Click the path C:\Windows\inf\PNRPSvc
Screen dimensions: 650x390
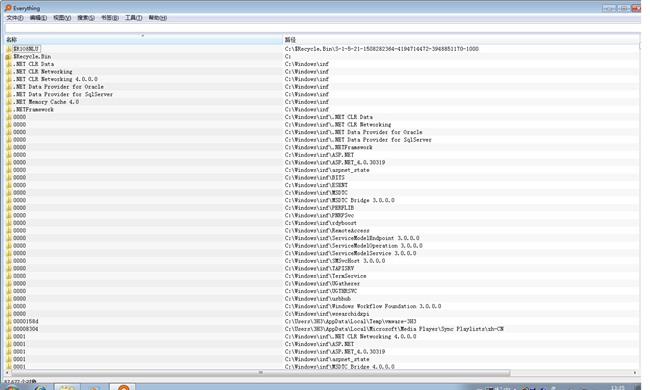click(x=319, y=215)
